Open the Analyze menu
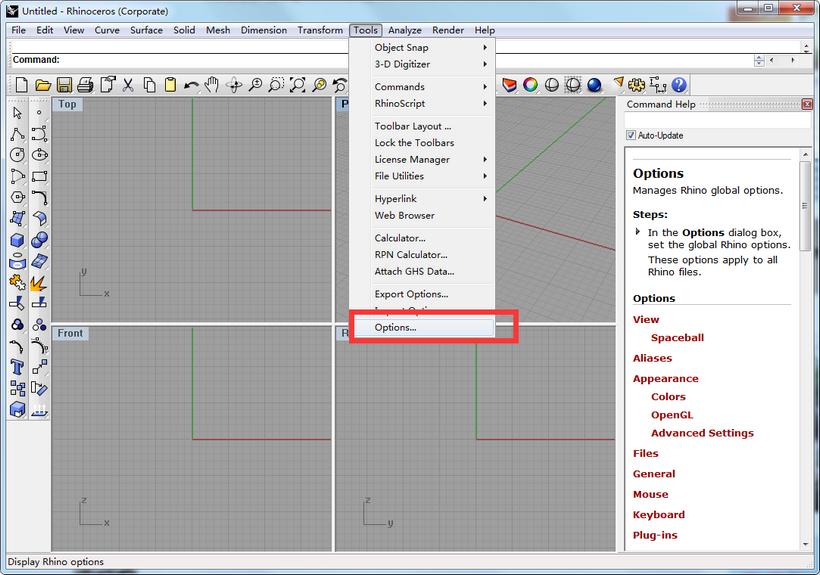The height and width of the screenshot is (575, 820). [x=404, y=30]
